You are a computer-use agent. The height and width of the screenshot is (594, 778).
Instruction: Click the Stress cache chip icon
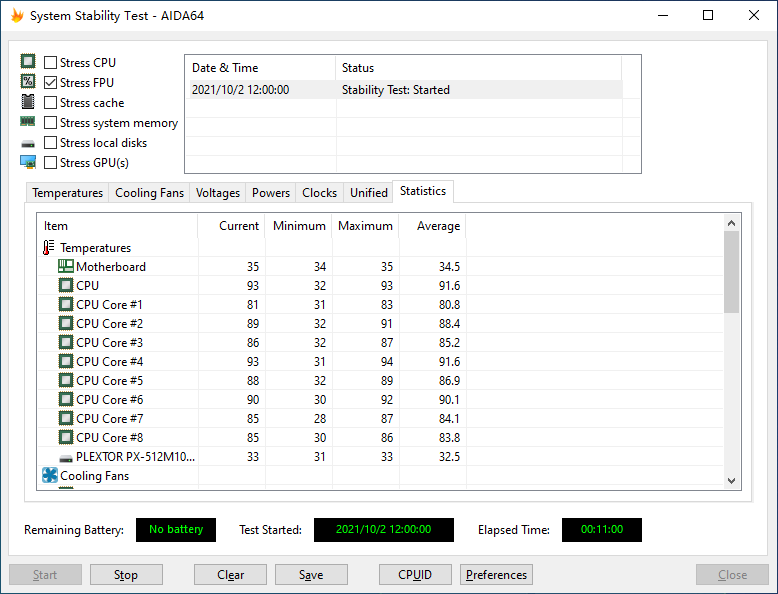point(28,101)
